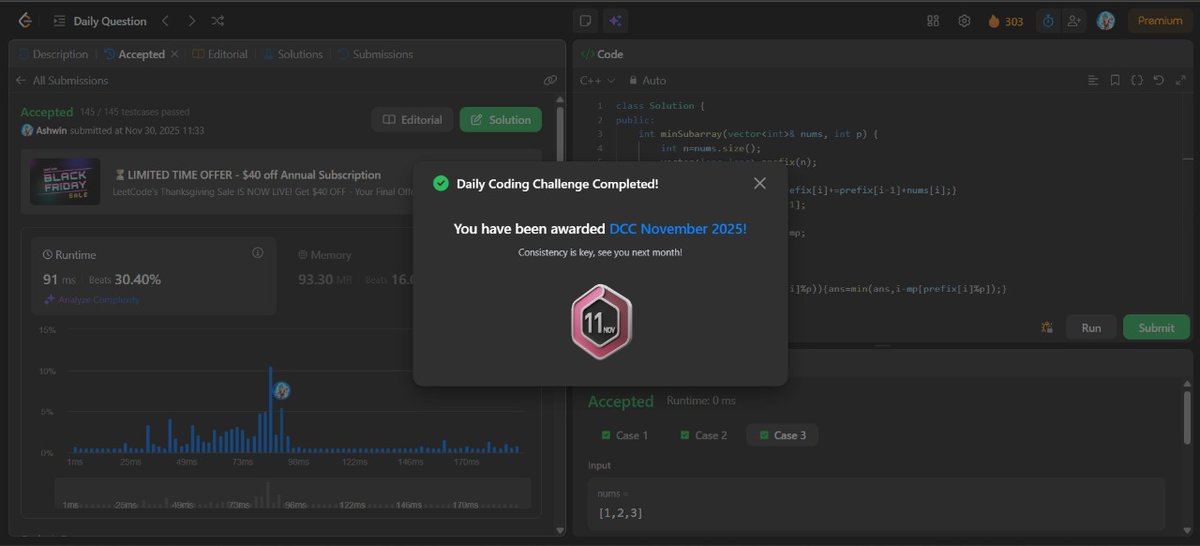Image resolution: width=1200 pixels, height=546 pixels.
Task: Click the tallest bar in runtime chart
Action: click(271, 410)
